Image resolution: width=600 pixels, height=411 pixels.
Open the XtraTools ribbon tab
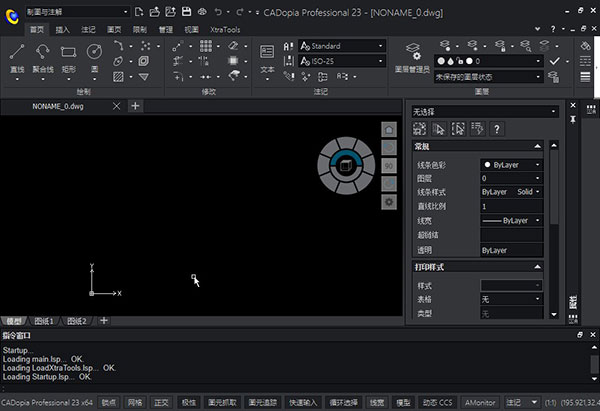pos(226,30)
